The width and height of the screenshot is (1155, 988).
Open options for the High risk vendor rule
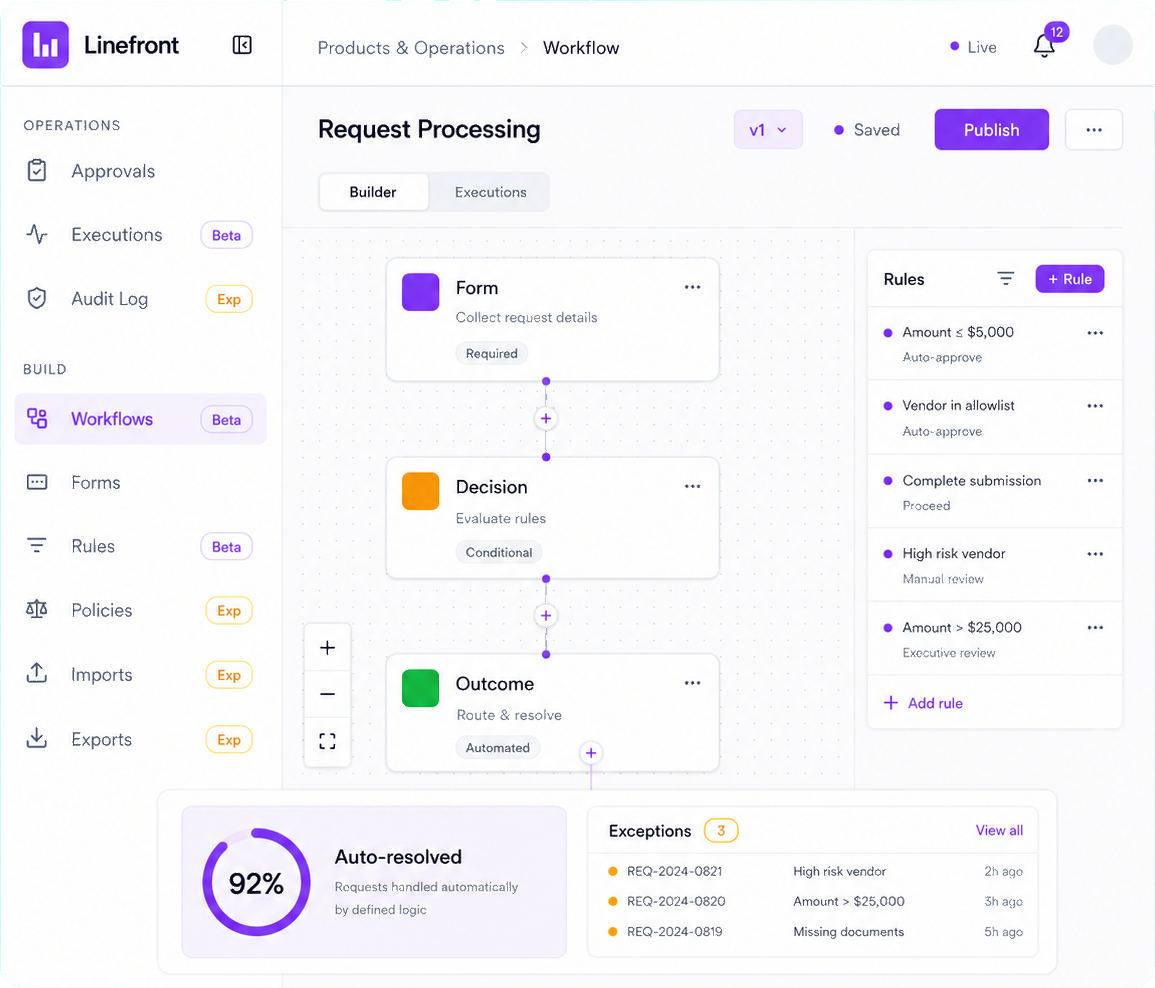pos(1095,554)
